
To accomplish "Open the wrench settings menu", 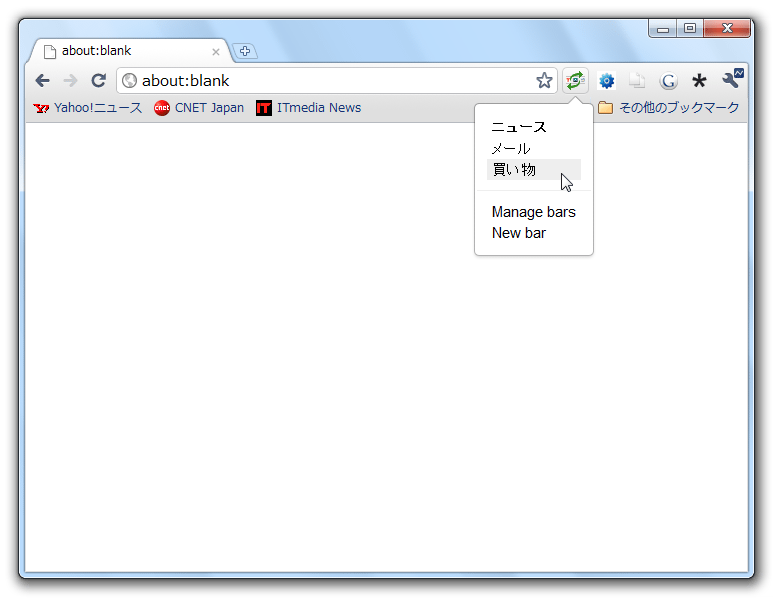I will (x=732, y=79).
